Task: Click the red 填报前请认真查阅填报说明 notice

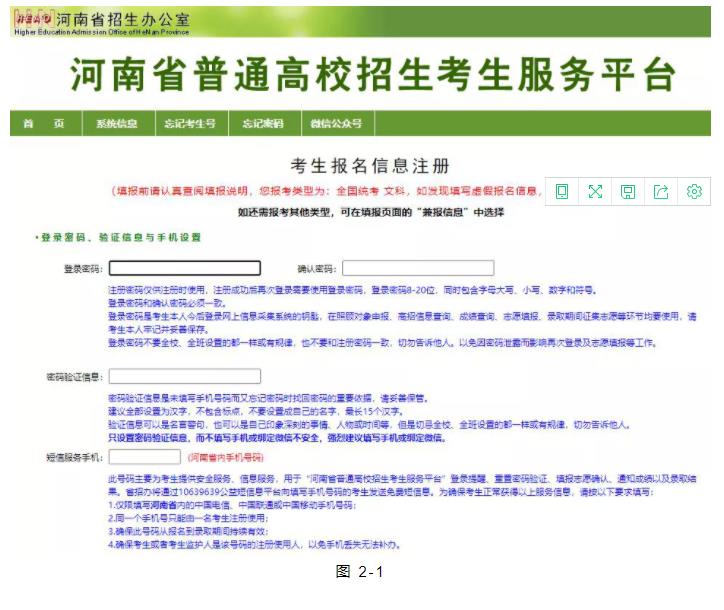Action: coord(327,191)
